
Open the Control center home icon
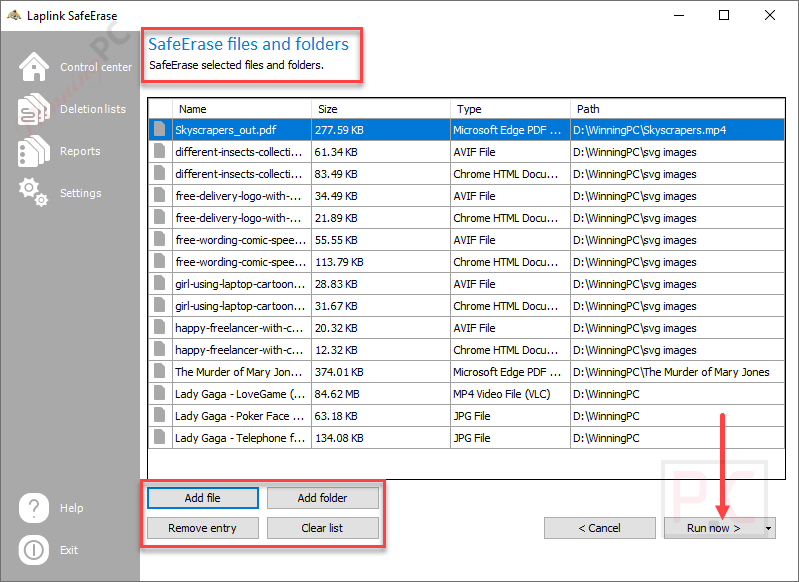click(34, 67)
